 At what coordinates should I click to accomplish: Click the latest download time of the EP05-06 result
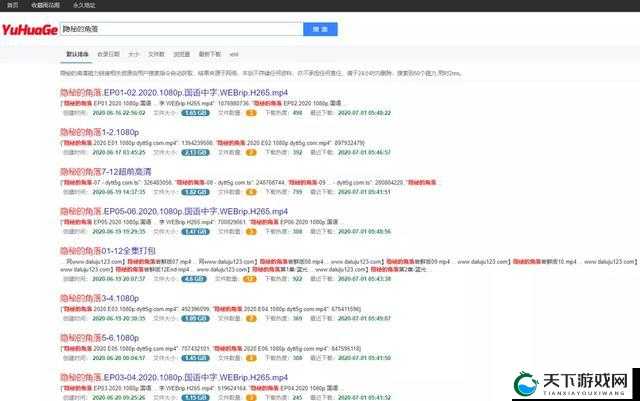[x=364, y=232]
